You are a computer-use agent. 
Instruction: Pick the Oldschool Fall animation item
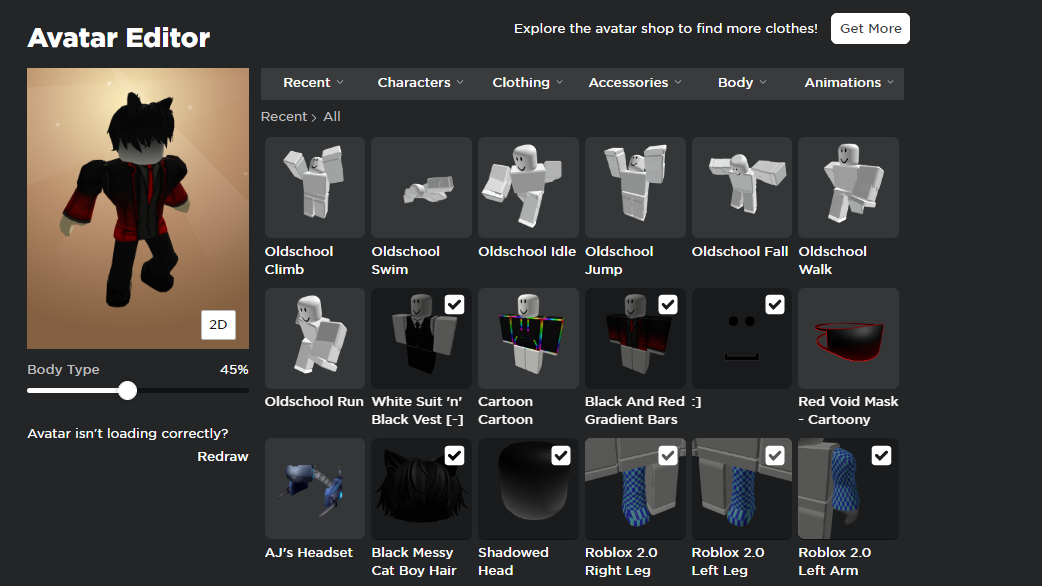coord(742,187)
